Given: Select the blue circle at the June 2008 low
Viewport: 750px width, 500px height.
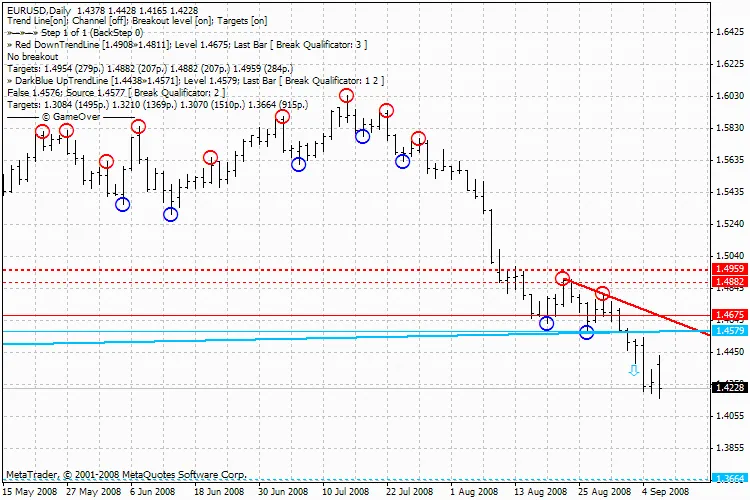Looking at the screenshot, I should tap(171, 214).
